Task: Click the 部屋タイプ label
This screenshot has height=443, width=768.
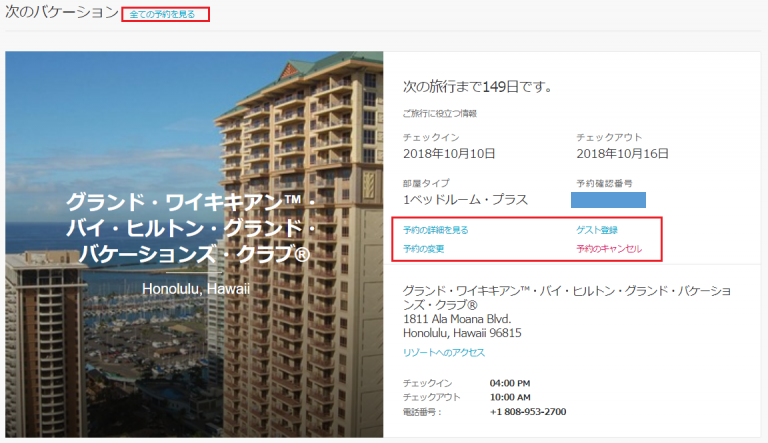Action: point(426,183)
